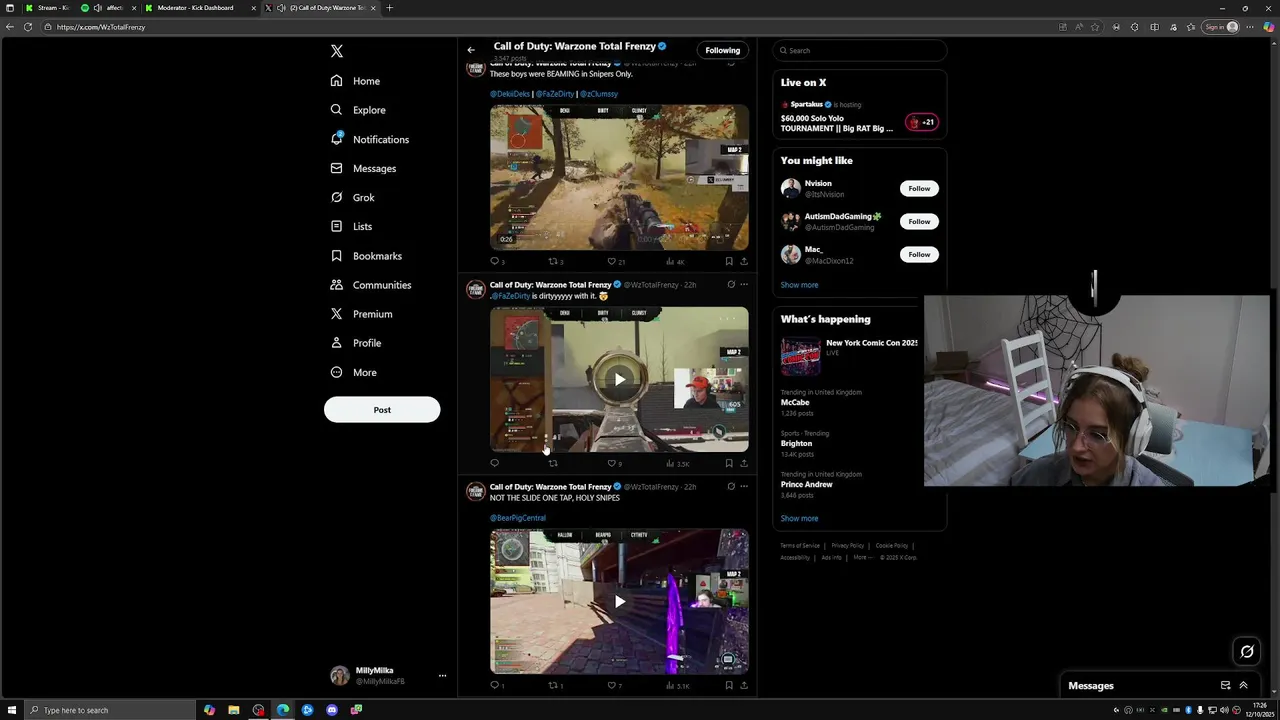Open Grok from the sidebar
Viewport: 1280px width, 720px height.
[352, 197]
